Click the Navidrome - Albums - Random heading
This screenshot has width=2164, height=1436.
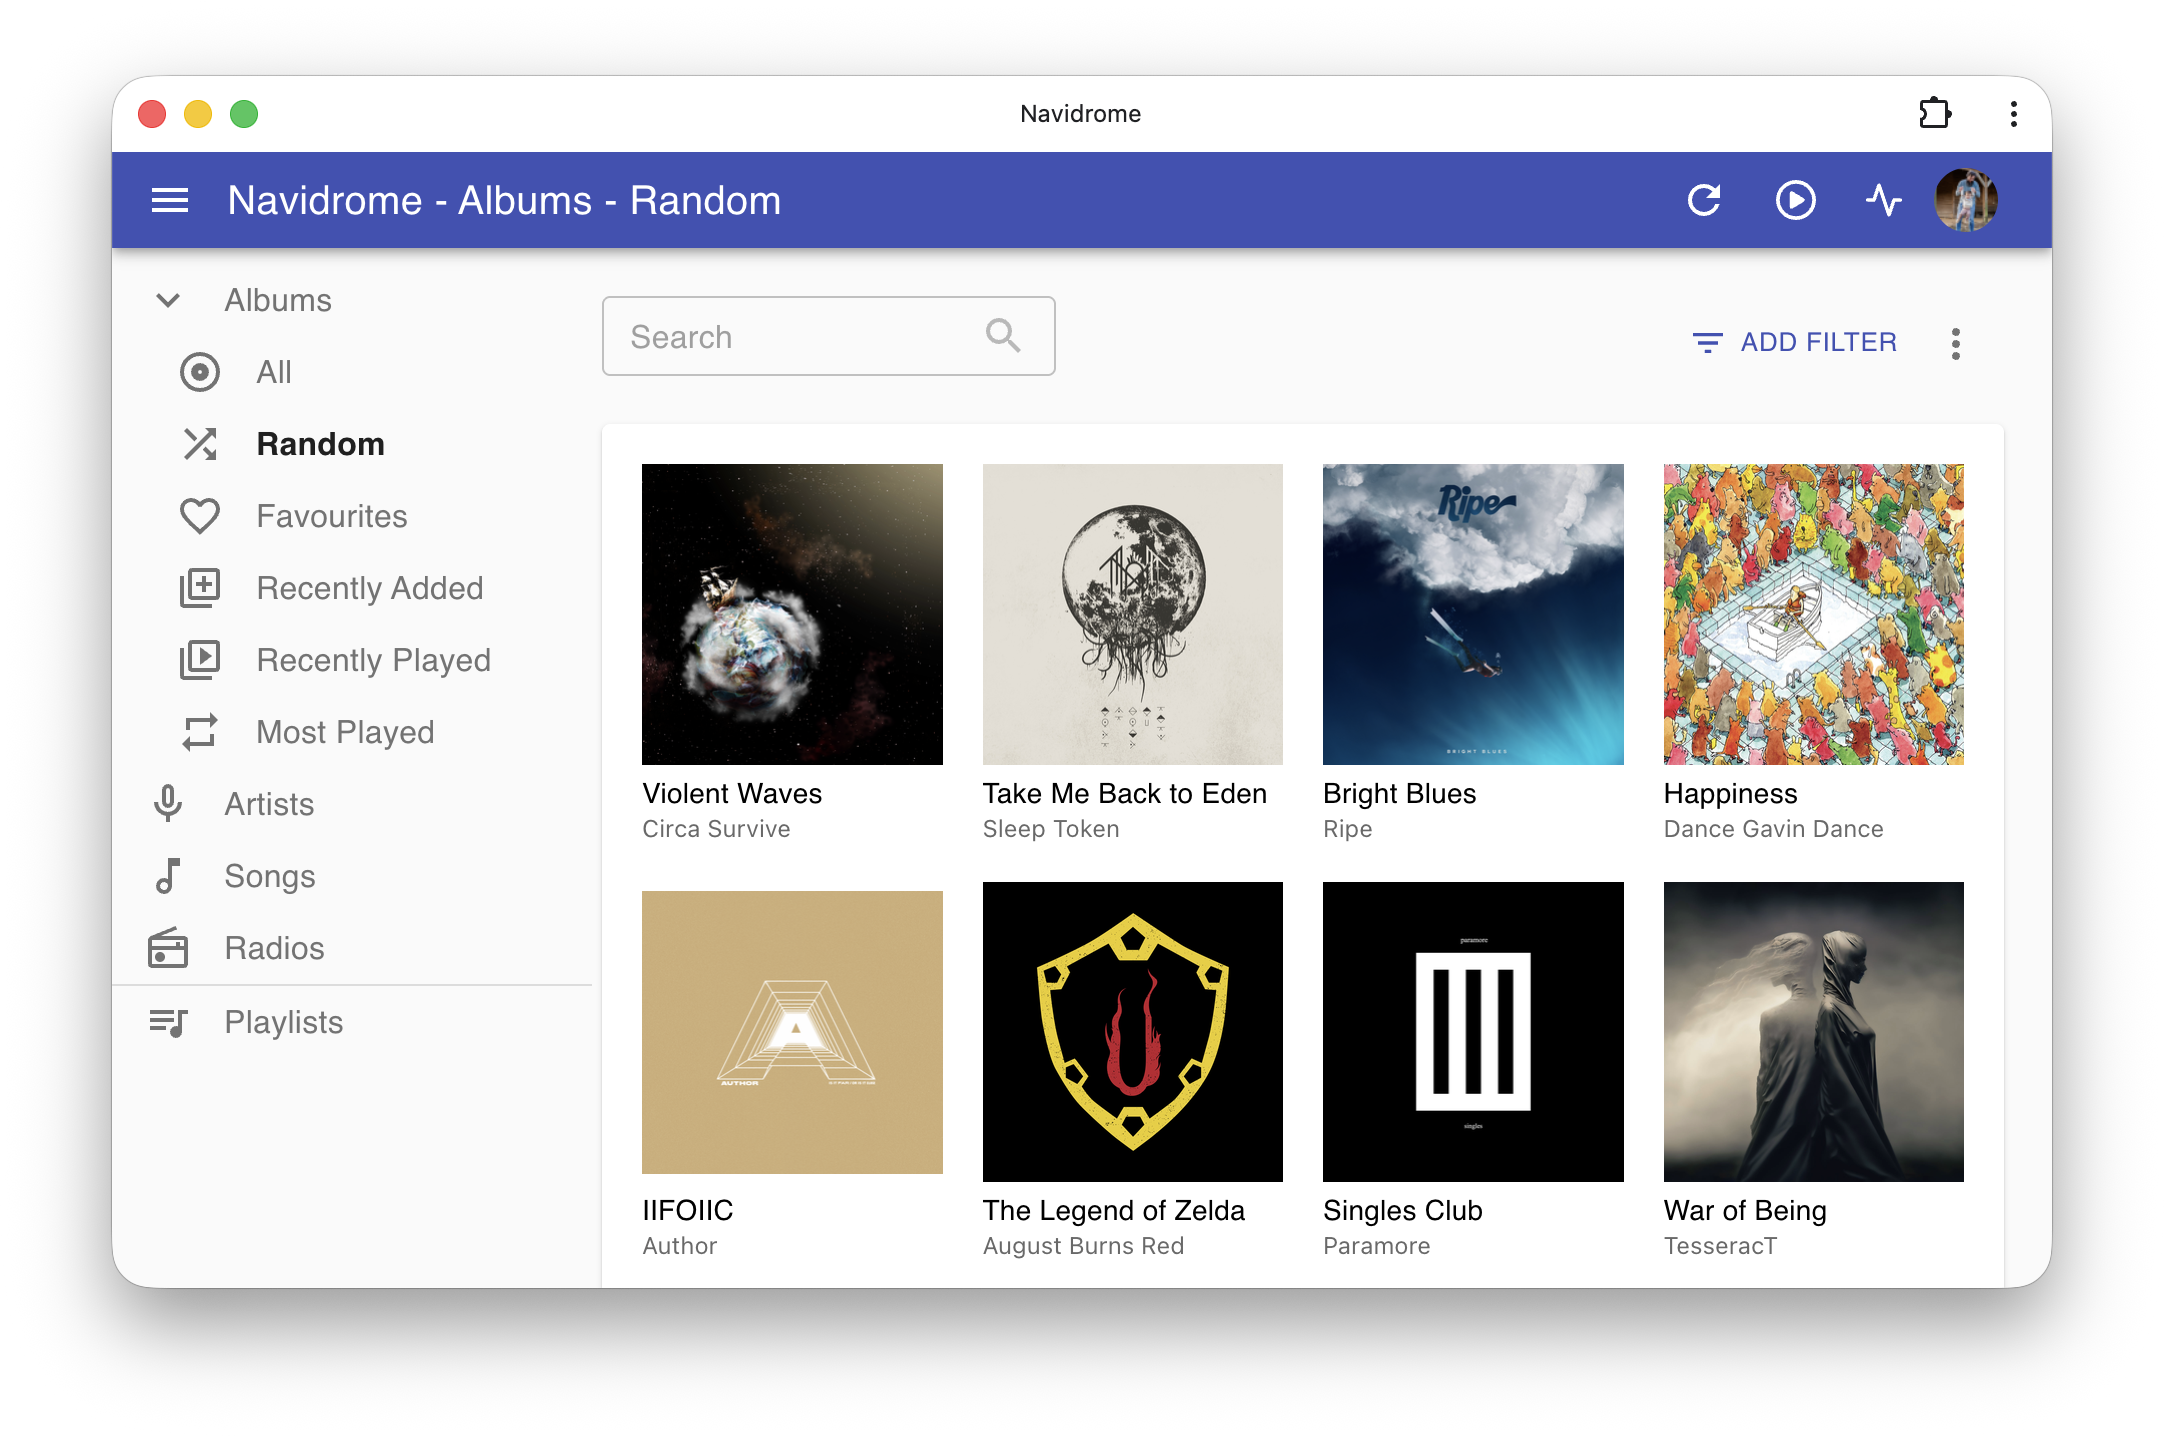(x=504, y=200)
